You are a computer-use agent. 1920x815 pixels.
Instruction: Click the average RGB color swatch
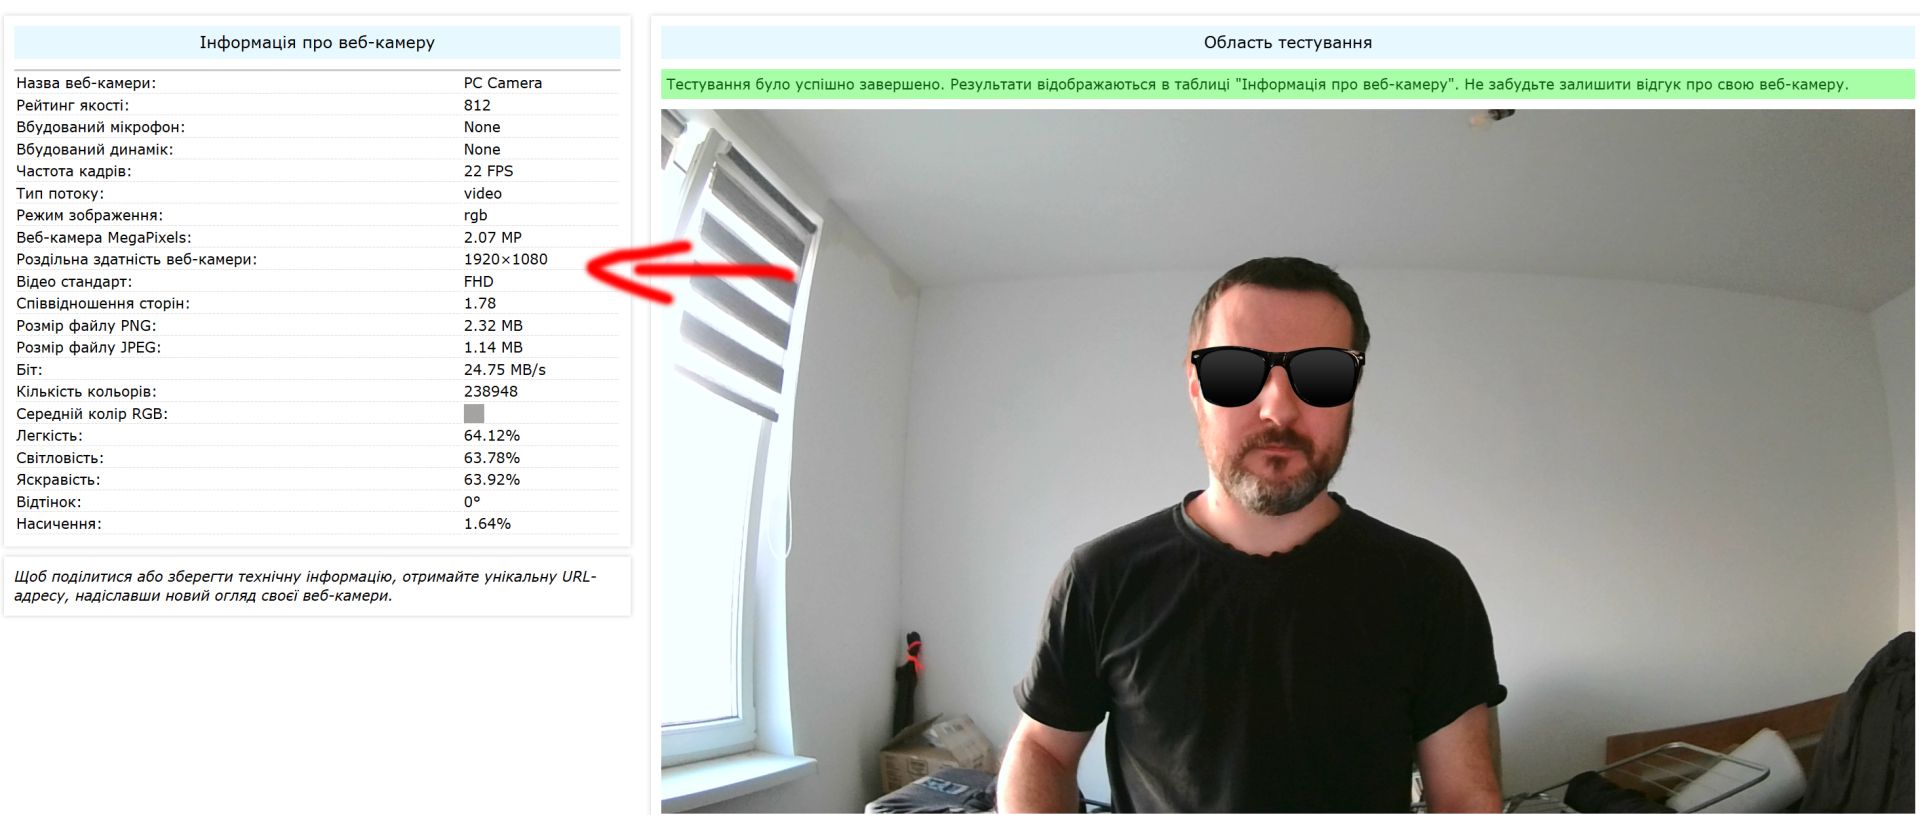(474, 413)
